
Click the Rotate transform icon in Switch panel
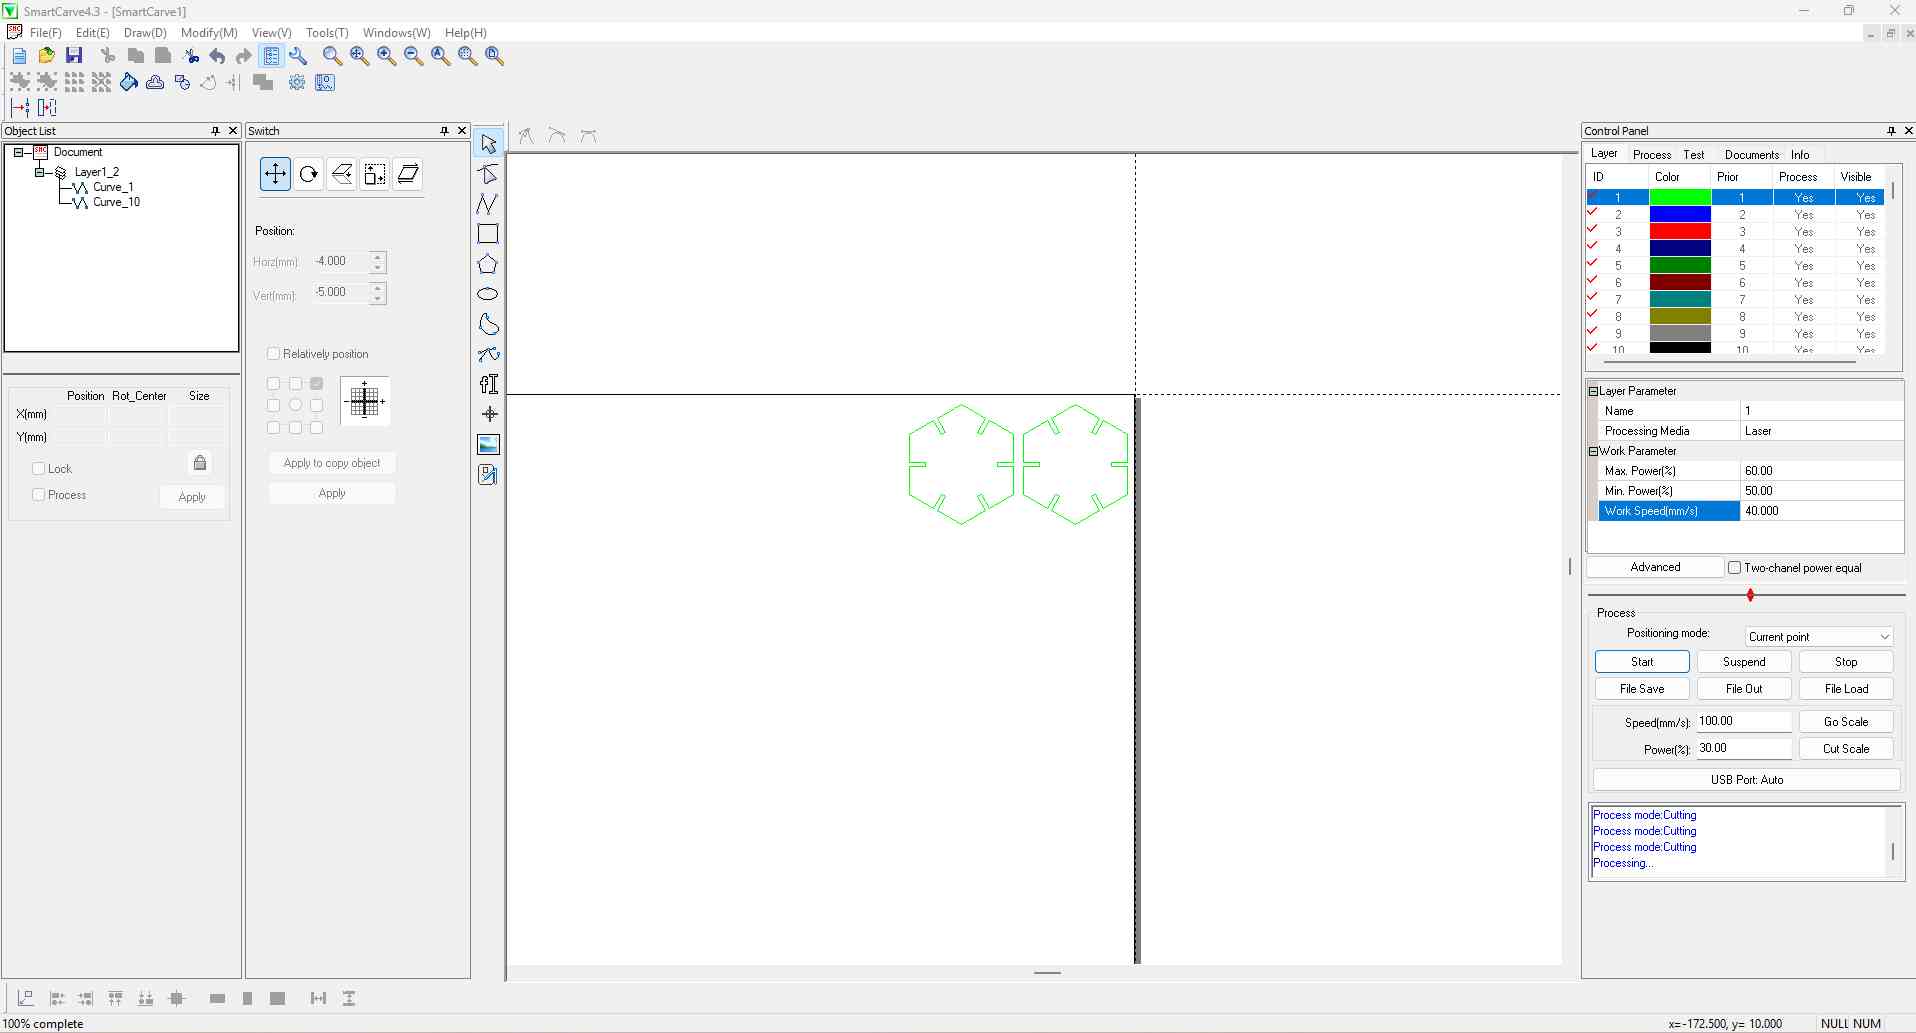(308, 174)
